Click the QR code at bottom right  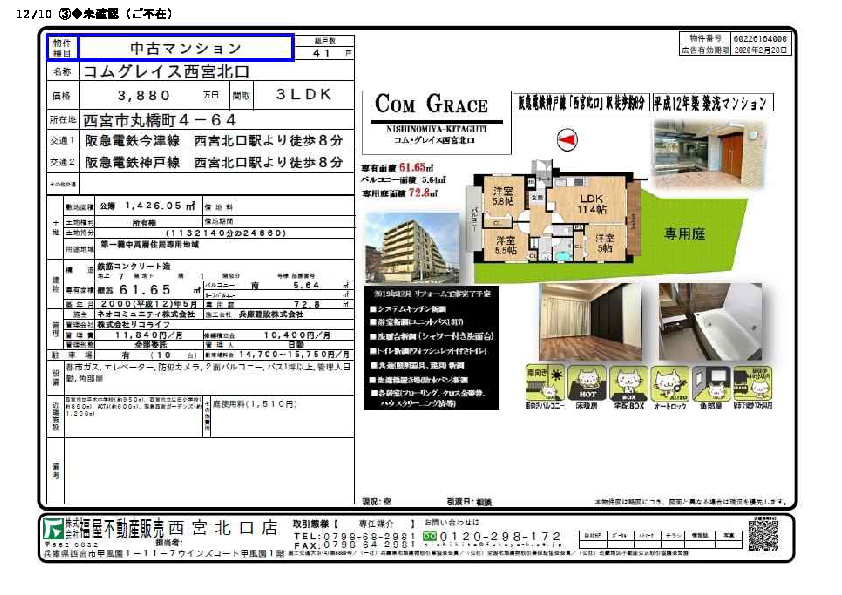coord(765,533)
